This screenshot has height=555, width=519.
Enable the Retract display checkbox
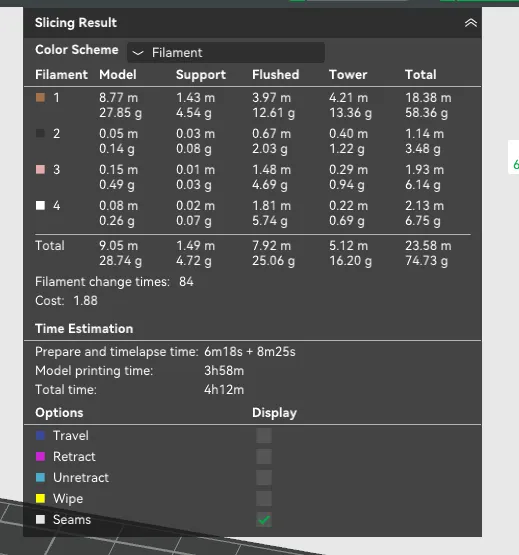(264, 457)
